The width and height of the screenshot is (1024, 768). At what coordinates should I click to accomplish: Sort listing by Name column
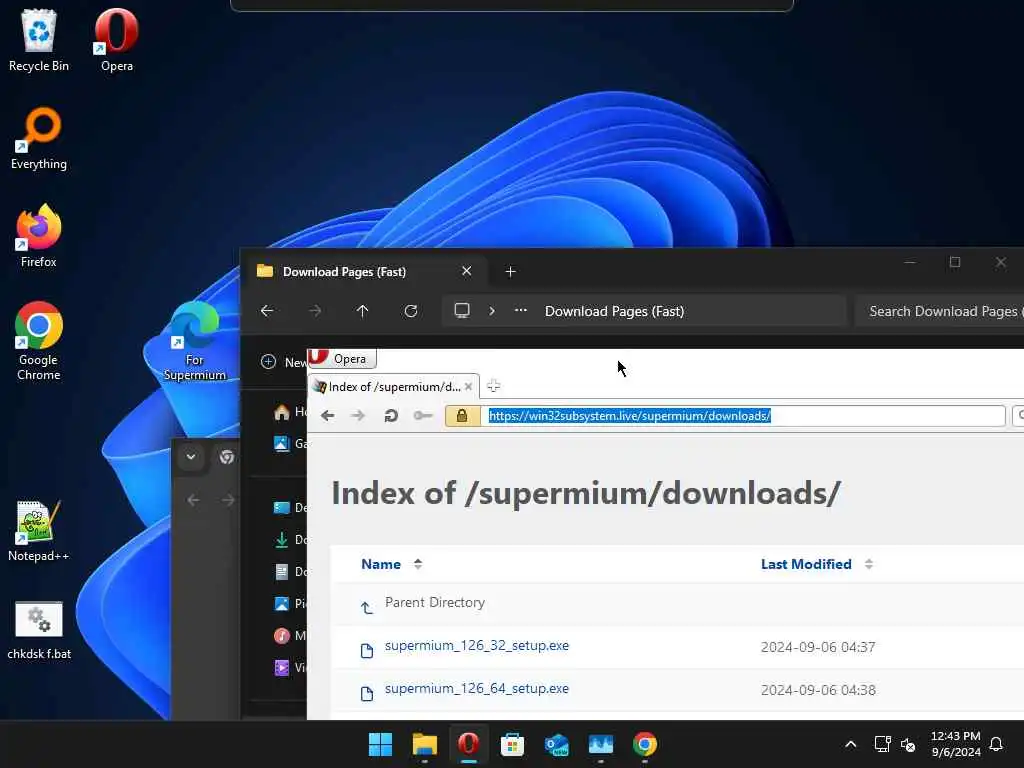(391, 564)
